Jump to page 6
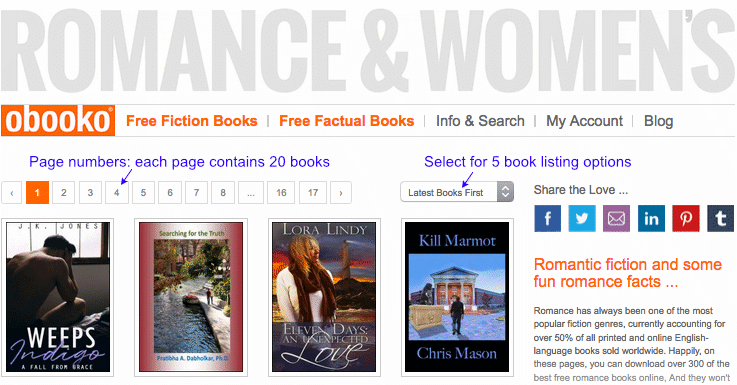This screenshot has height=385, width=737. pyautogui.click(x=170, y=193)
